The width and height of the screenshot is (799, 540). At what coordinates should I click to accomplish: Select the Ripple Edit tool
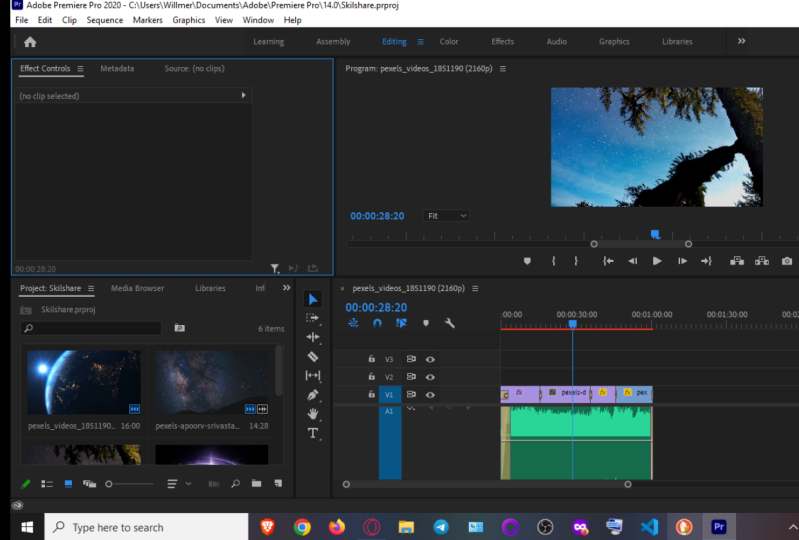pos(312,337)
